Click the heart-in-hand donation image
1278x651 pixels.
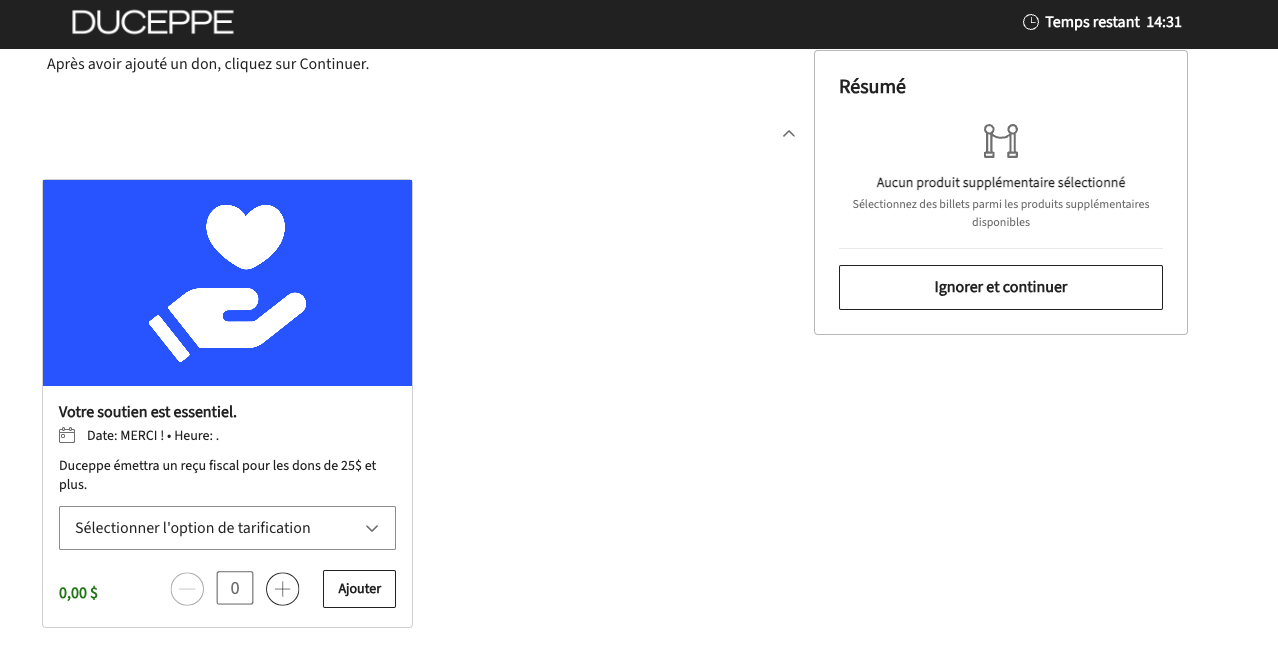point(227,283)
